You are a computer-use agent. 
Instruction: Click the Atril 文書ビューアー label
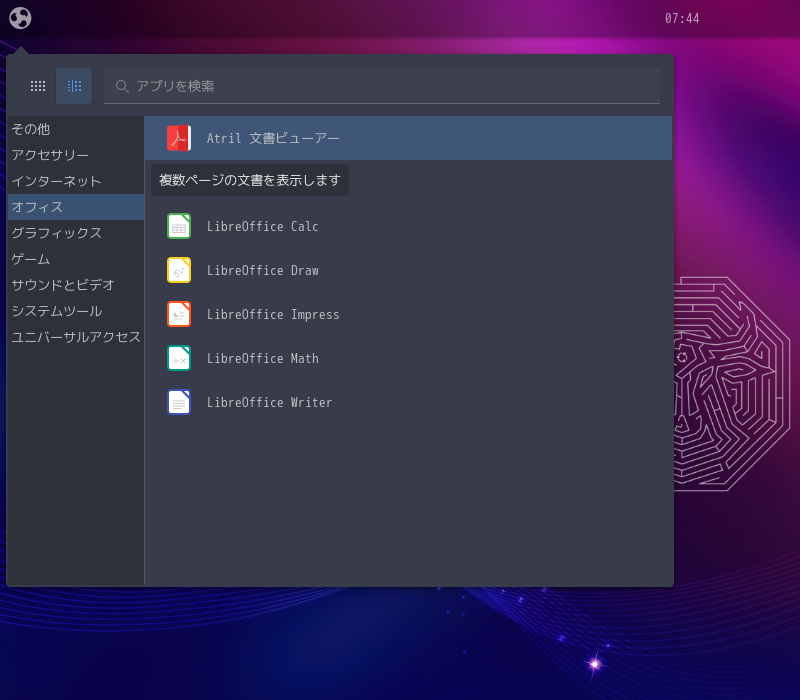[273, 138]
